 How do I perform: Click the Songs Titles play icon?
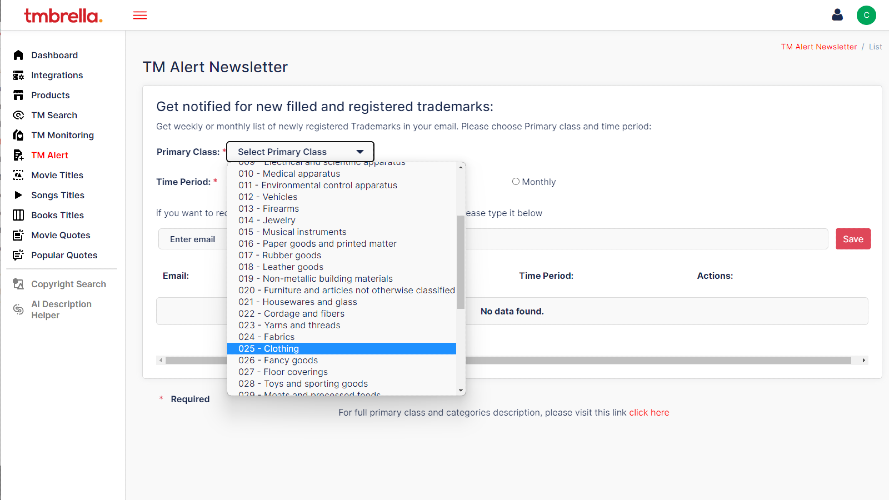(18, 195)
